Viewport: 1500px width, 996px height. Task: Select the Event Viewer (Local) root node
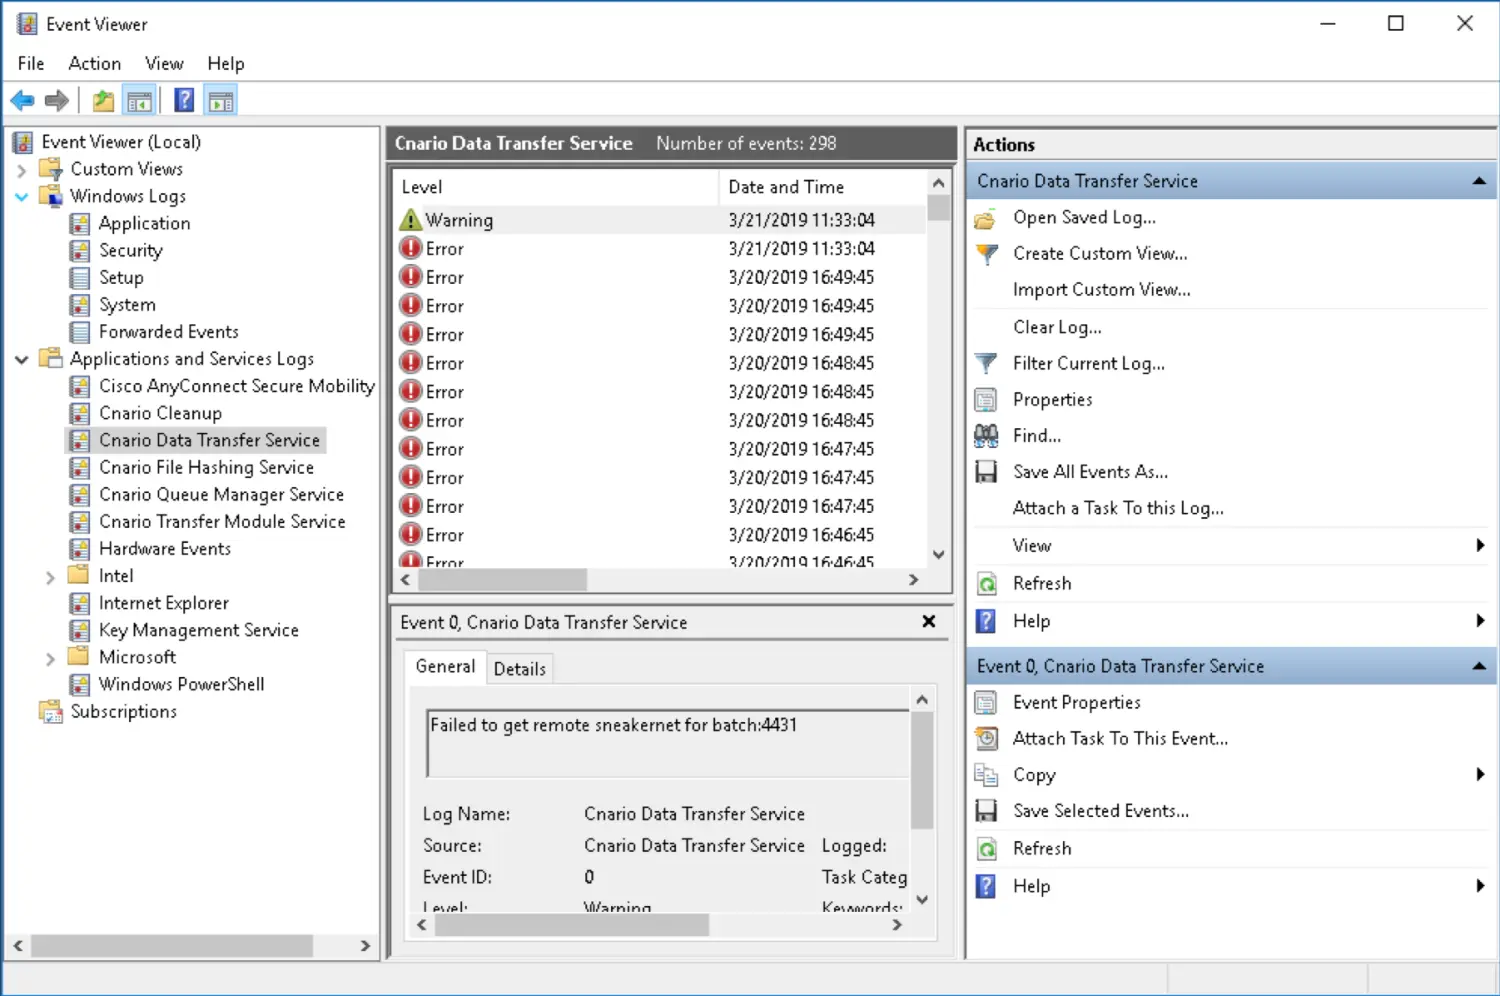[121, 142]
